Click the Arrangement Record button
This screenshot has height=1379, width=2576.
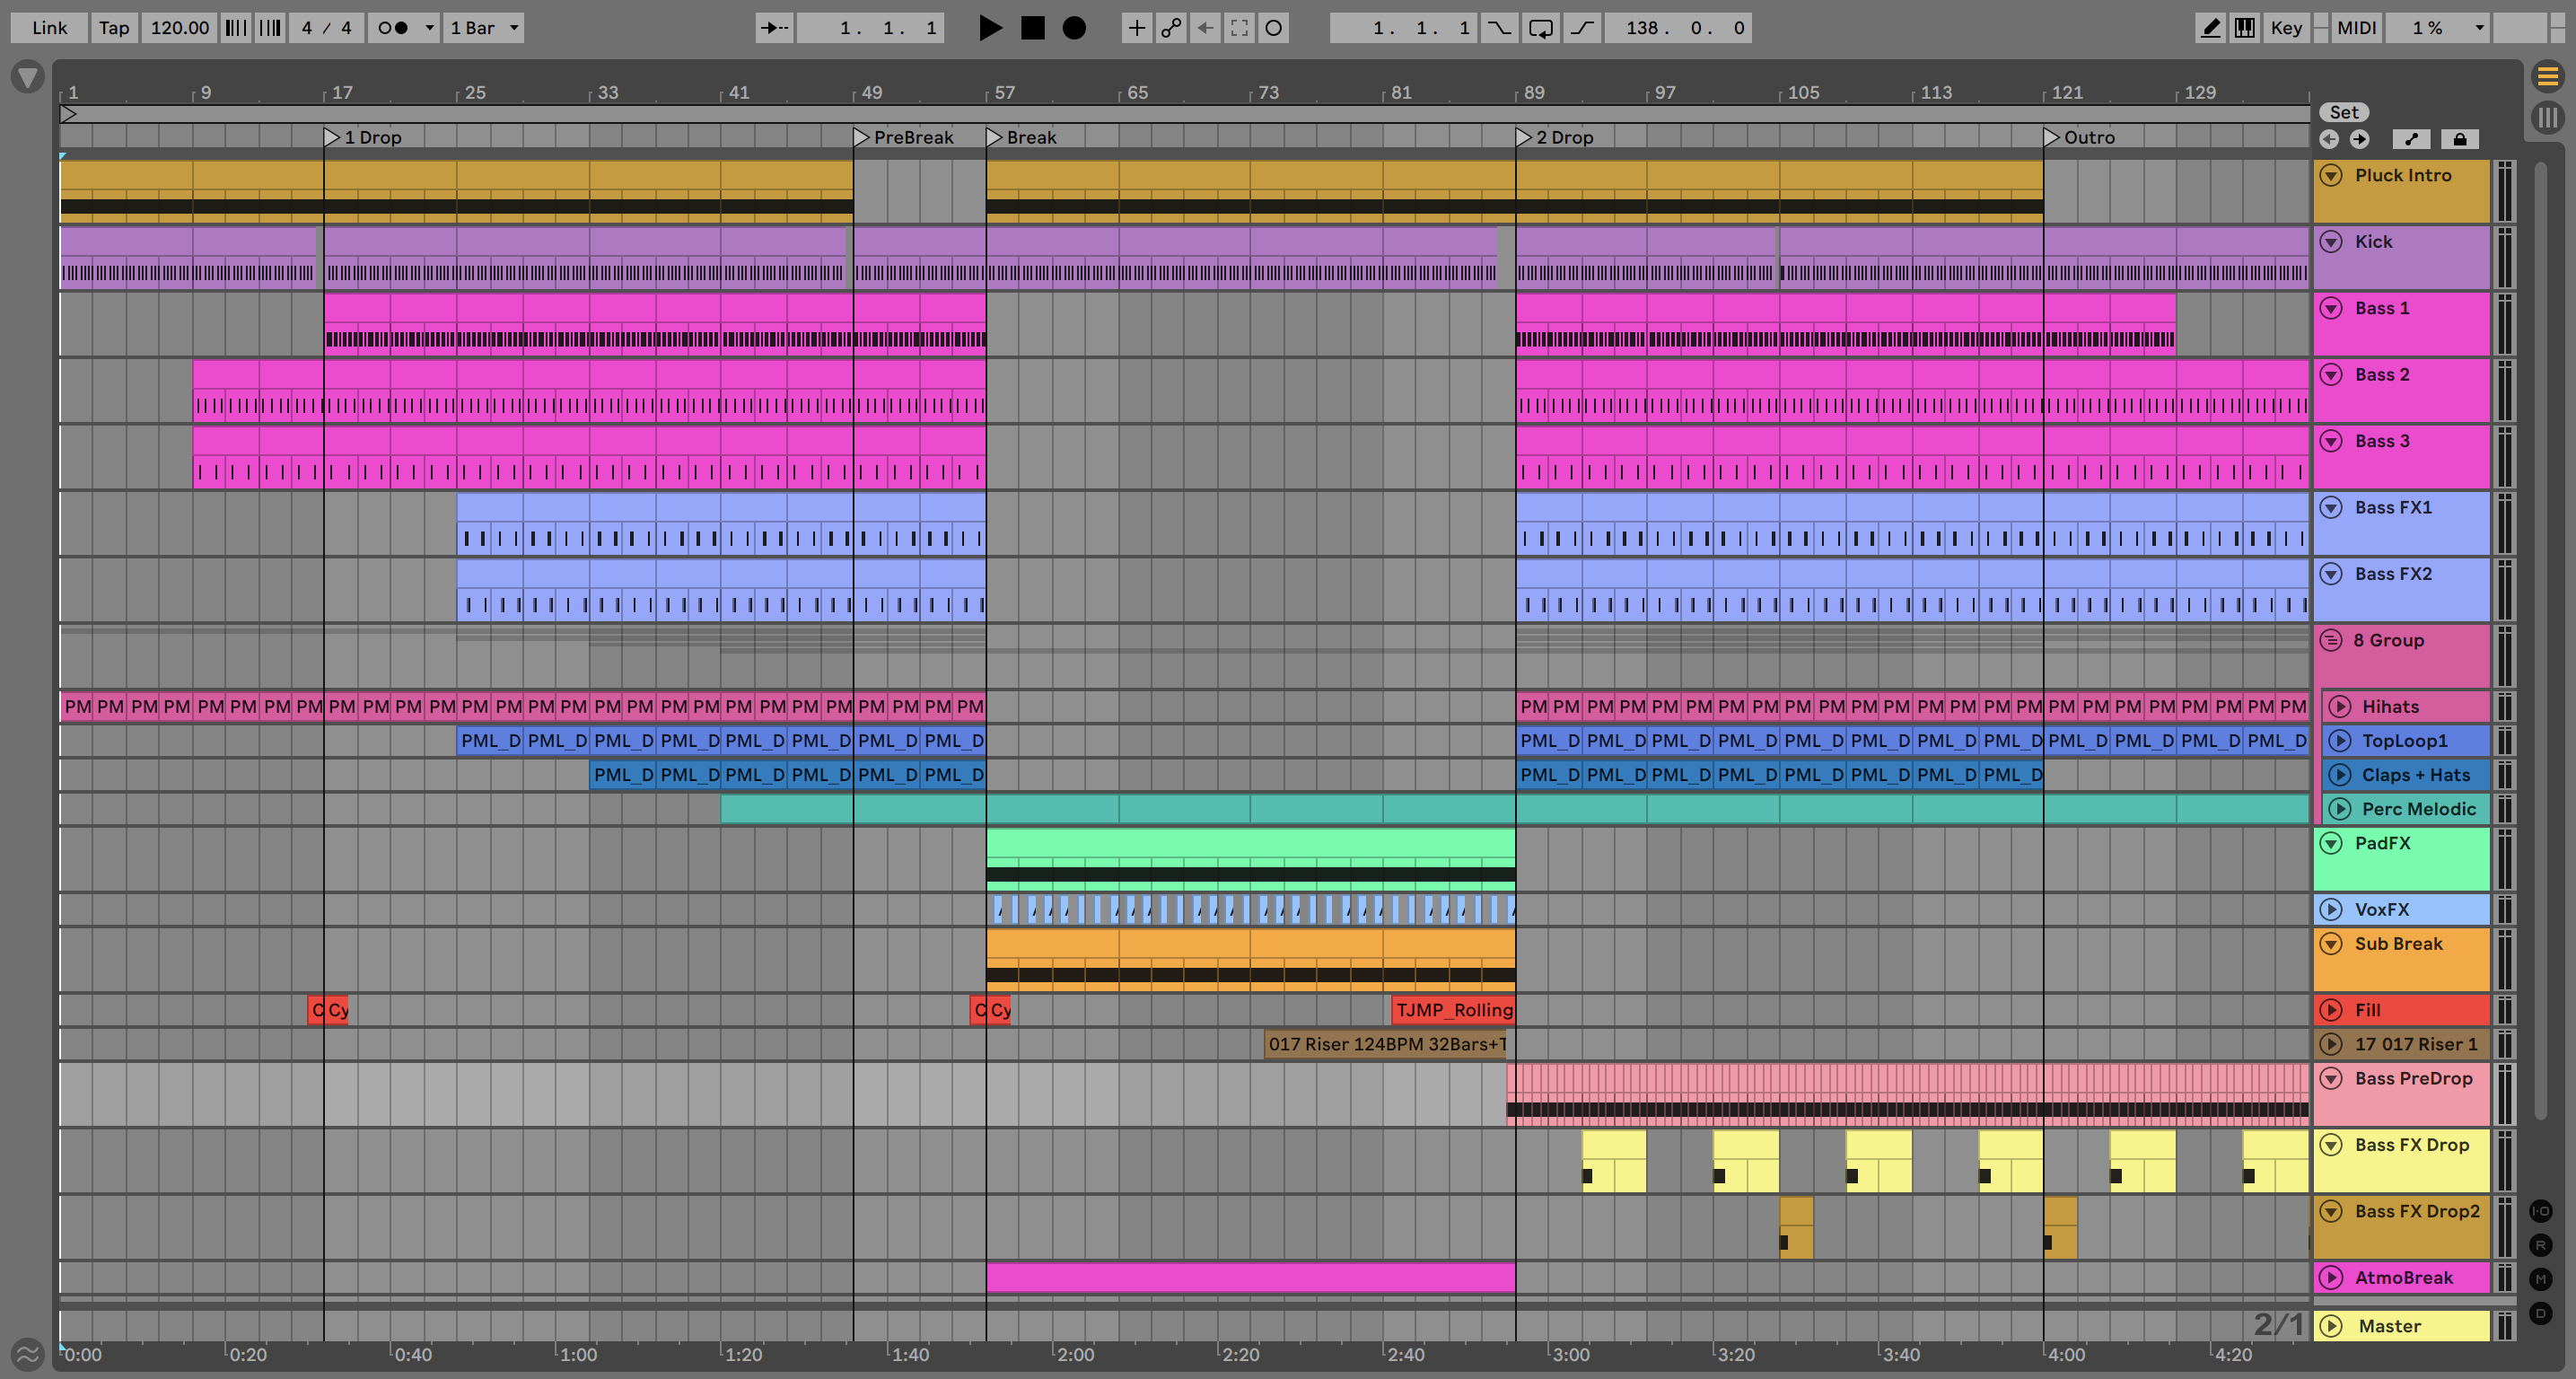[x=1073, y=28]
